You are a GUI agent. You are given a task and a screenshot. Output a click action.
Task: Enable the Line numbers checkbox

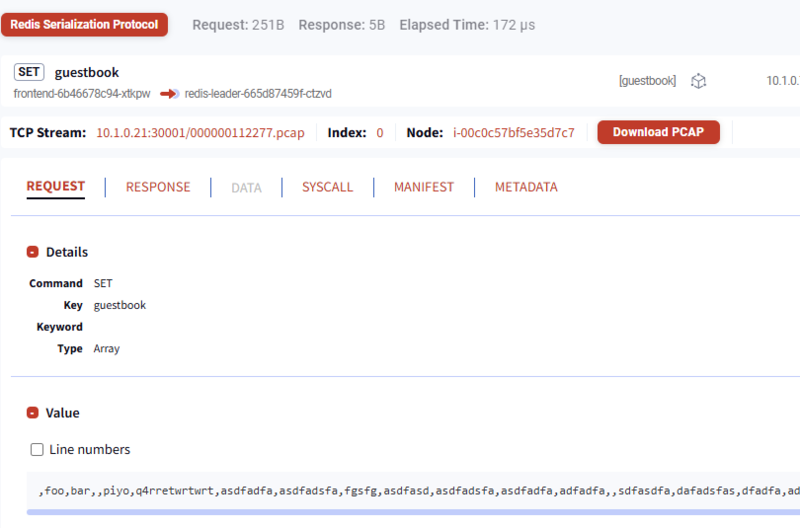[37, 449]
